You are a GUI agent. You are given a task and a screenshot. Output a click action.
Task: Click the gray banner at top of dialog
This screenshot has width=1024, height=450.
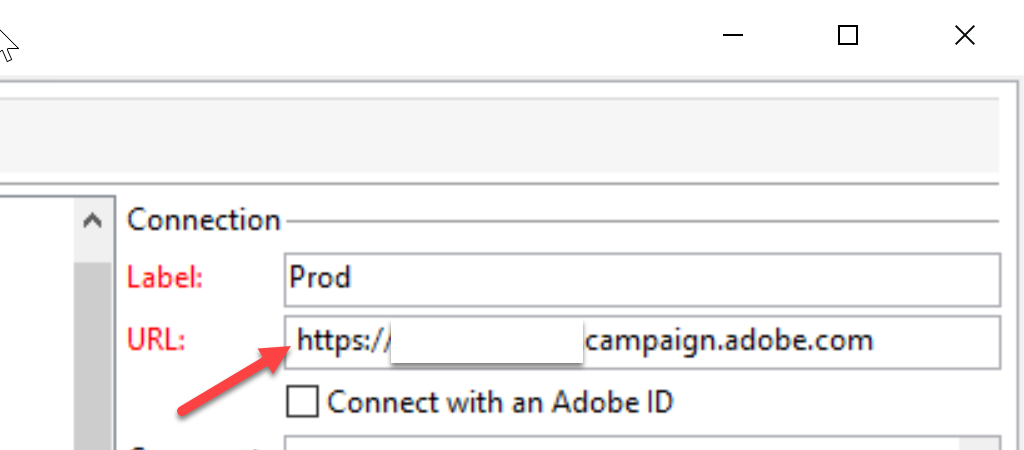(500, 135)
